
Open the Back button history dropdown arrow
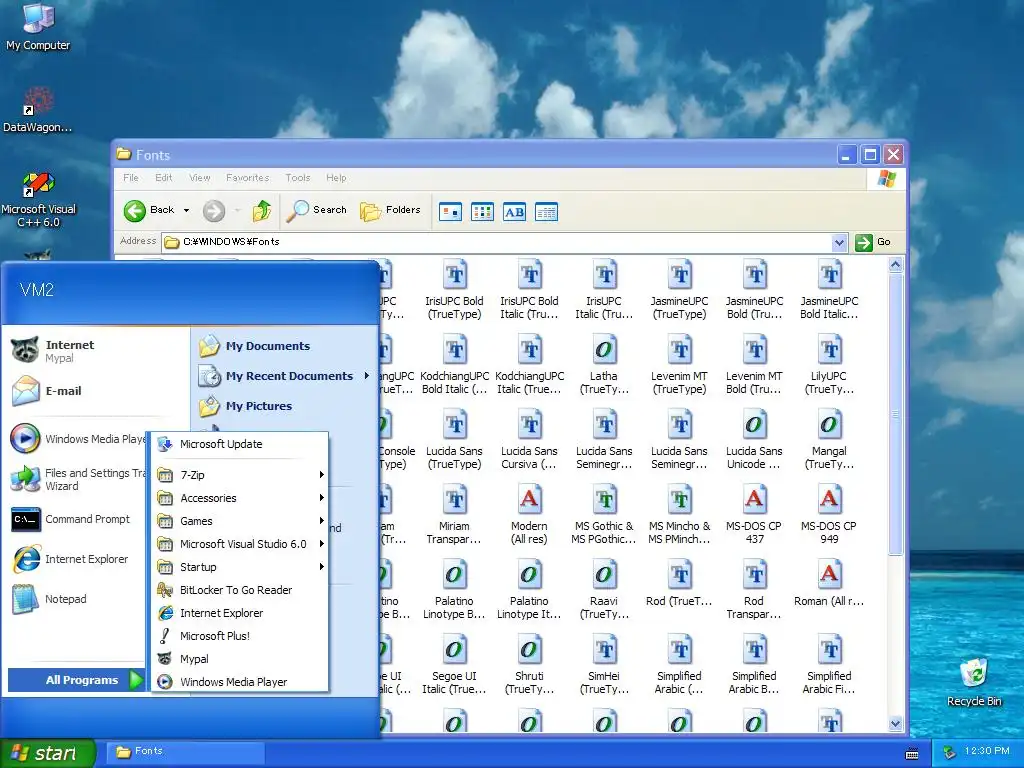pyautogui.click(x=186, y=210)
